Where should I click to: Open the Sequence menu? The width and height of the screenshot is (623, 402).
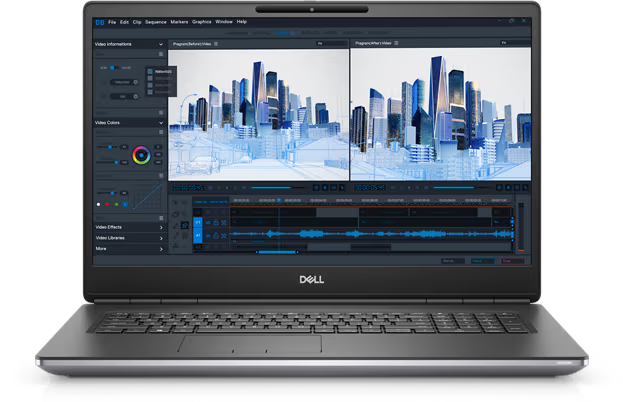[x=156, y=21]
